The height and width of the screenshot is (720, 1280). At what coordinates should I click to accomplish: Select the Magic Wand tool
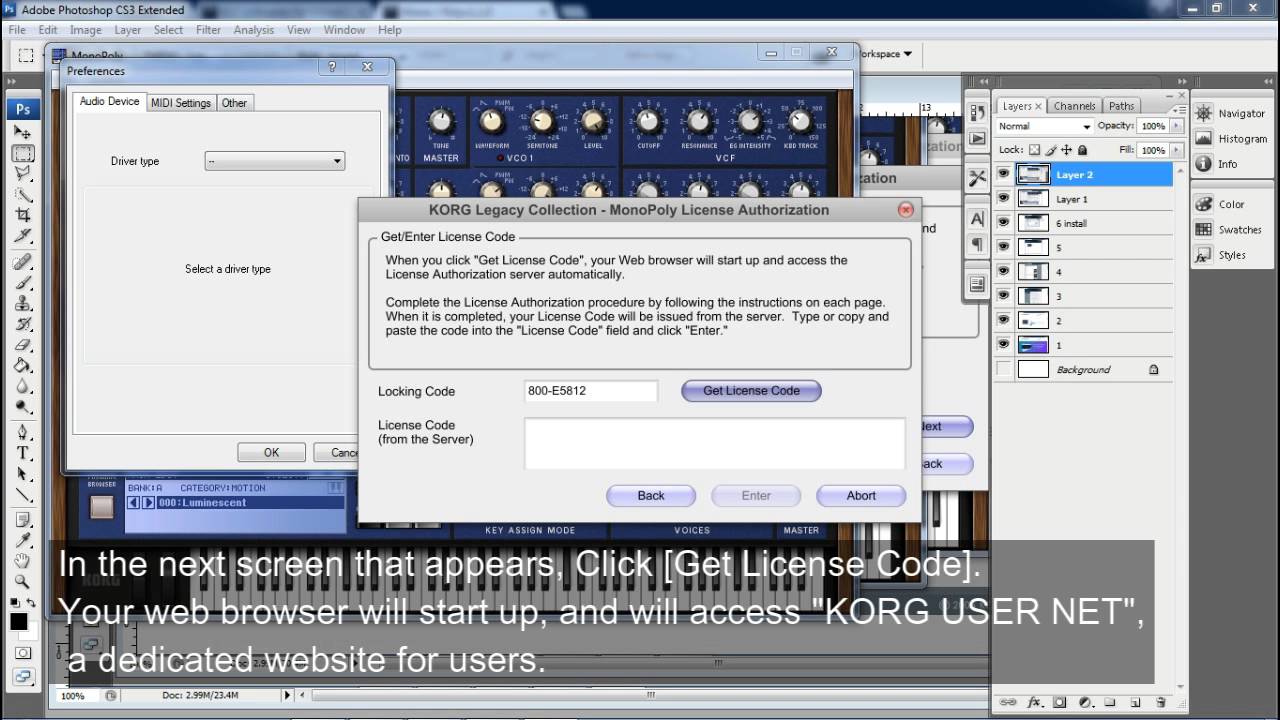[23, 194]
